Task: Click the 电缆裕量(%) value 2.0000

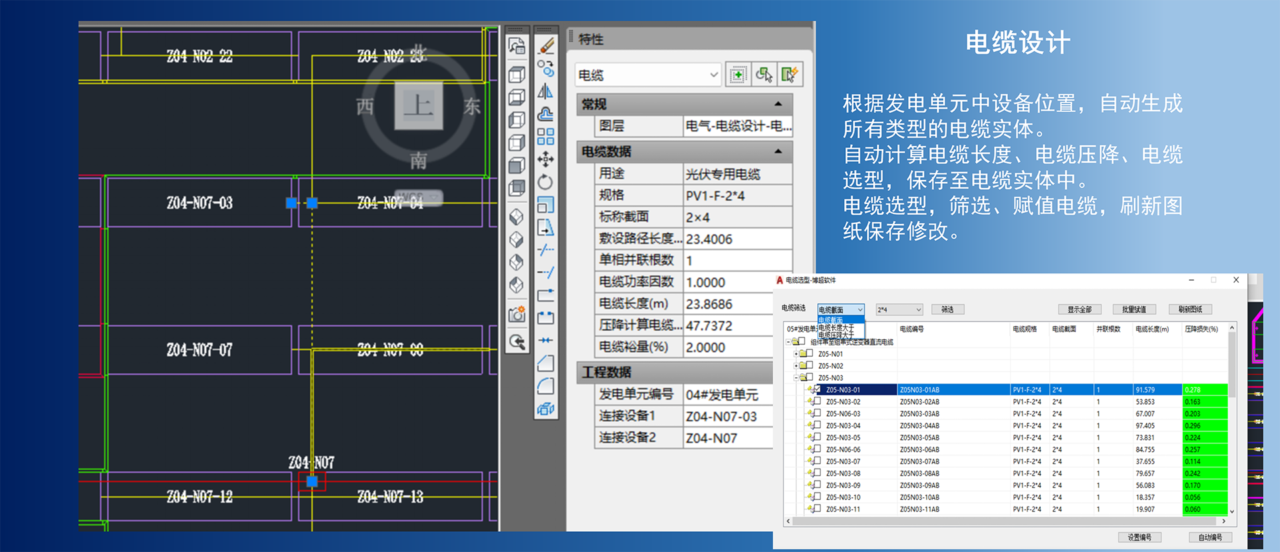Action: pos(737,347)
